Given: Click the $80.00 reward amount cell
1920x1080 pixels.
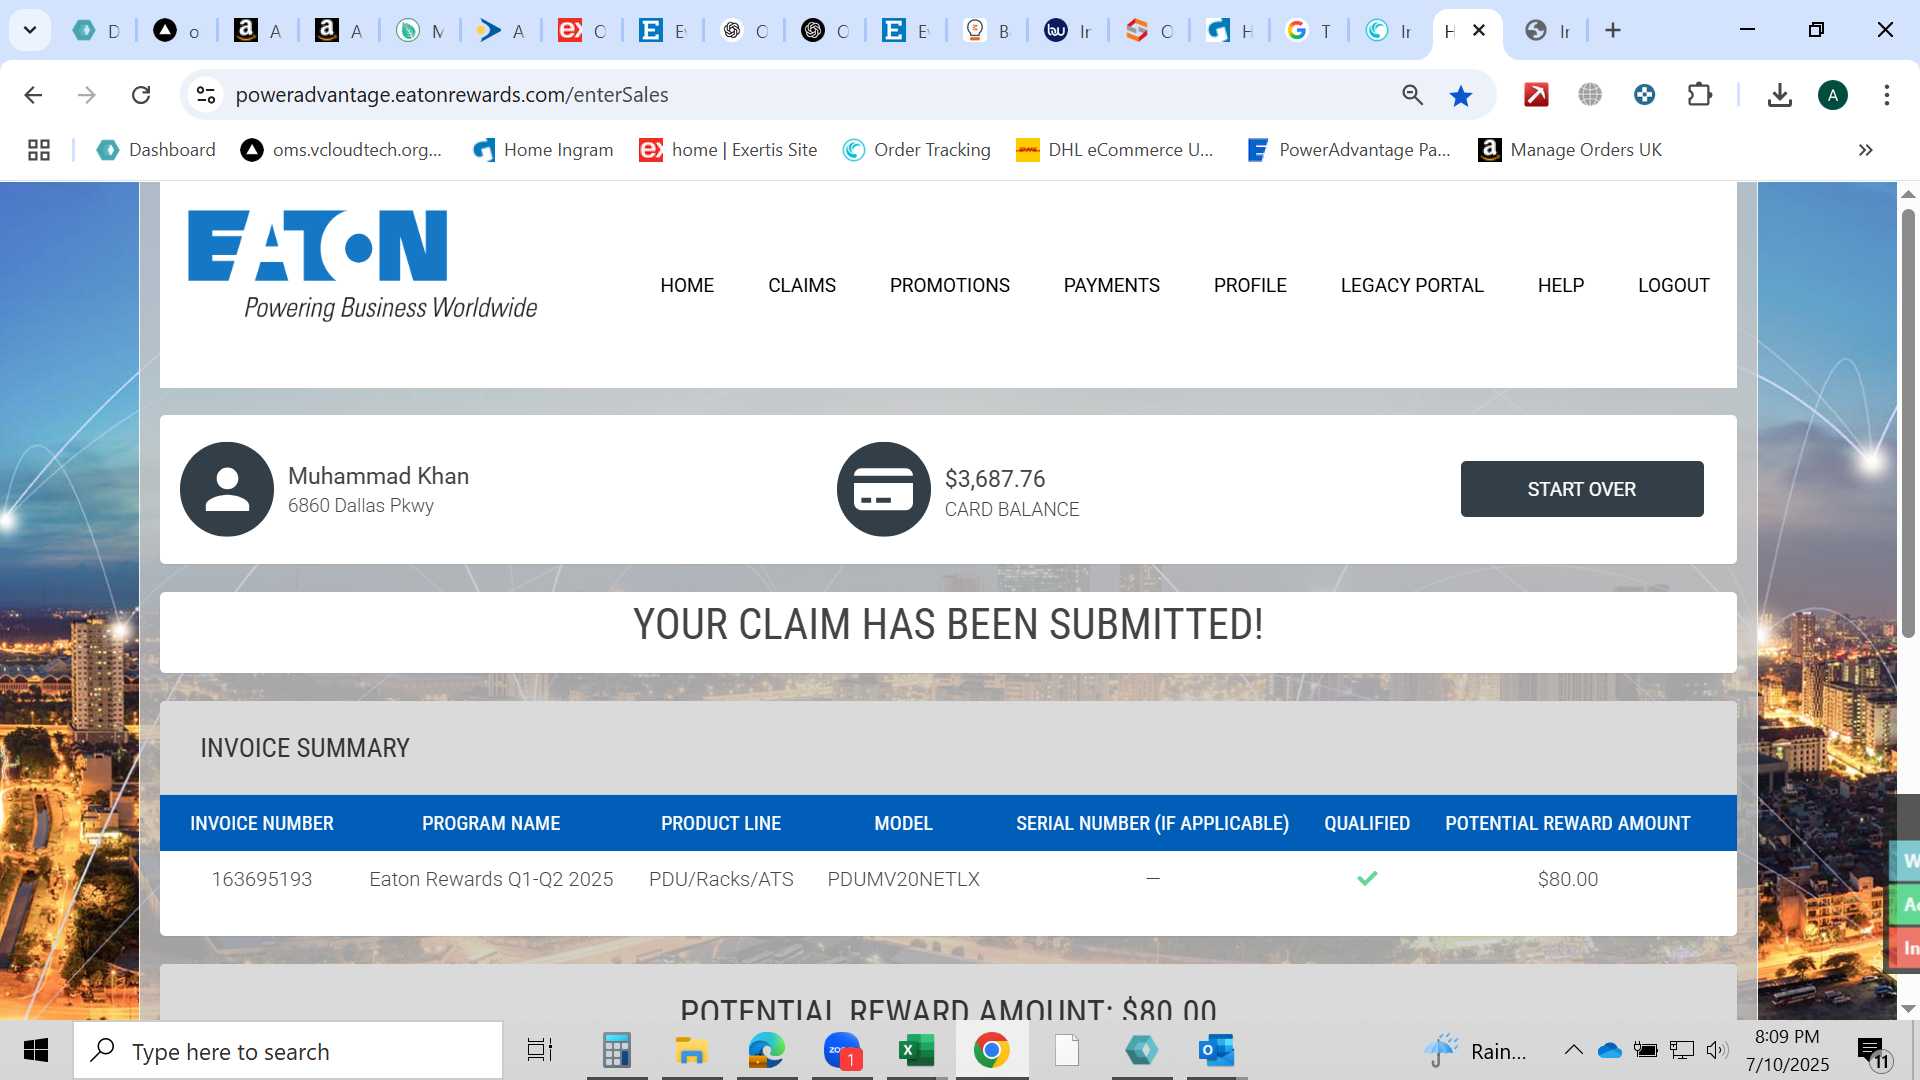Looking at the screenshot, I should 1568,879.
